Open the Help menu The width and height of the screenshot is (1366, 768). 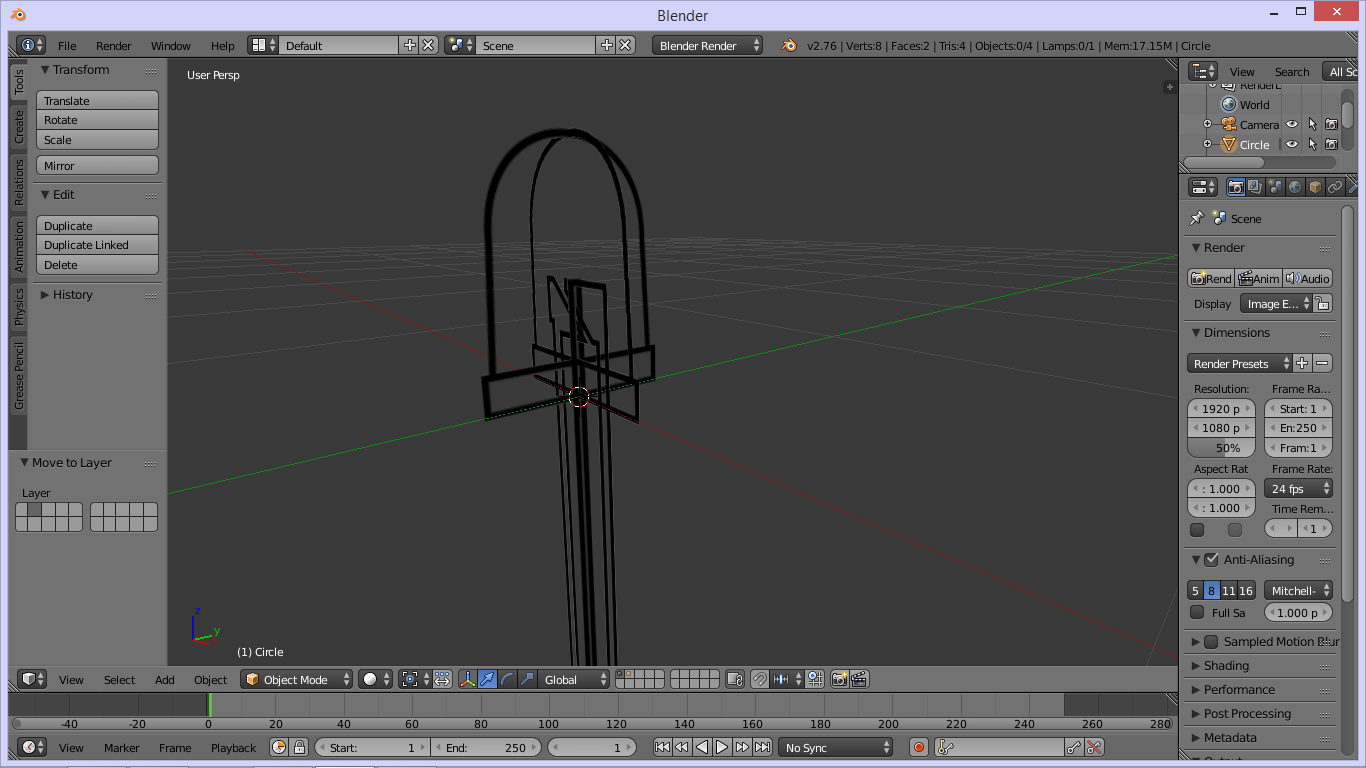[223, 45]
